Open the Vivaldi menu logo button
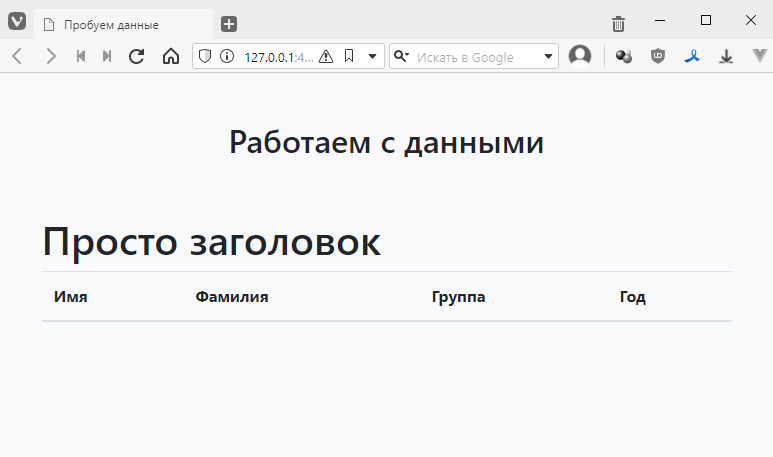Viewport: 773px width, 457px height. pos(17,23)
